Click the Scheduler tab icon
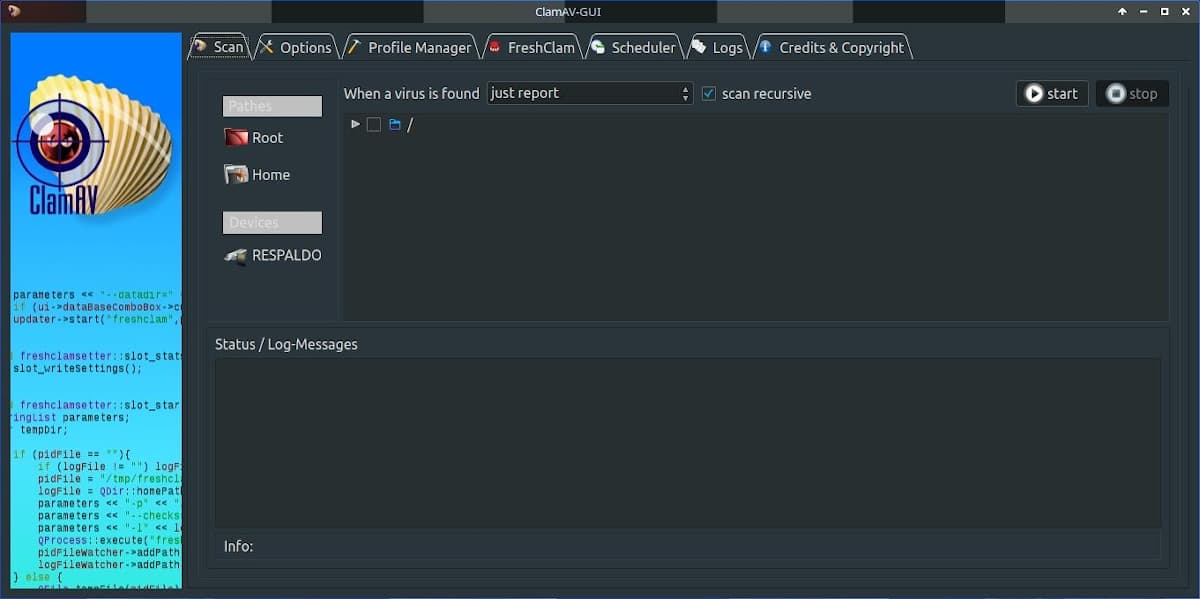Image resolution: width=1200 pixels, height=599 pixels. pos(598,47)
